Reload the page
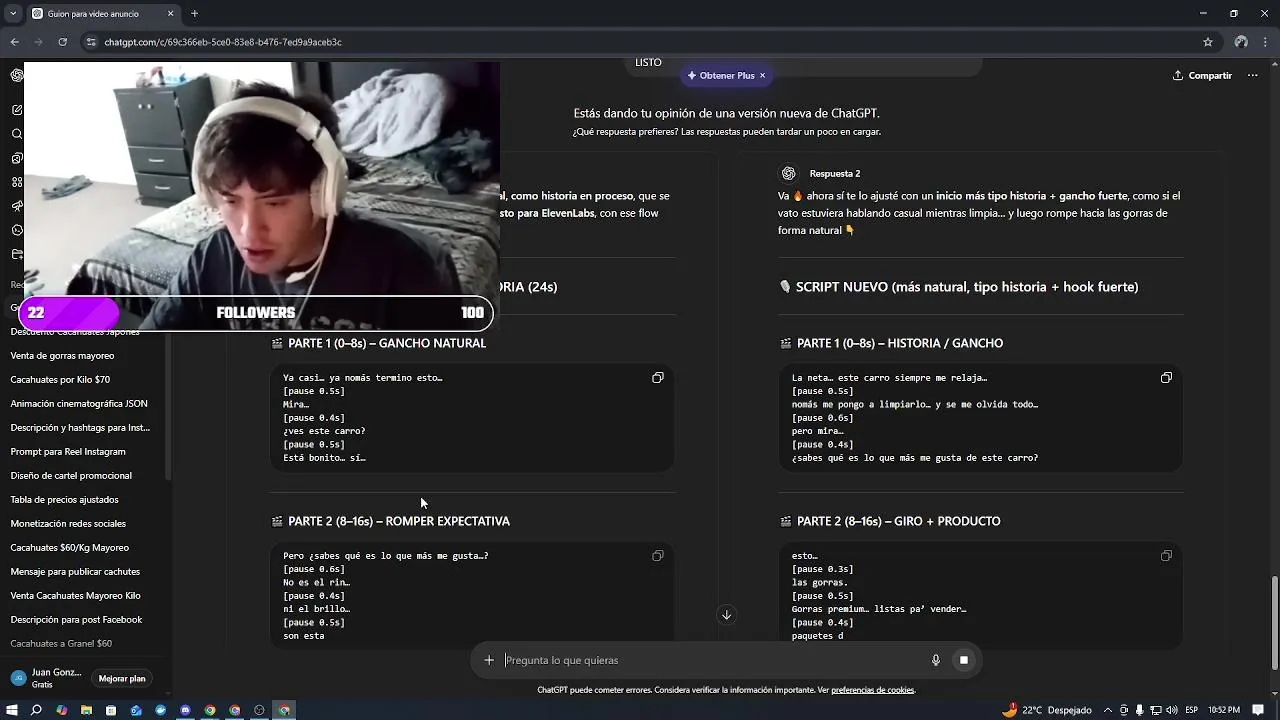Viewport: 1280px width, 720px height. point(62,42)
